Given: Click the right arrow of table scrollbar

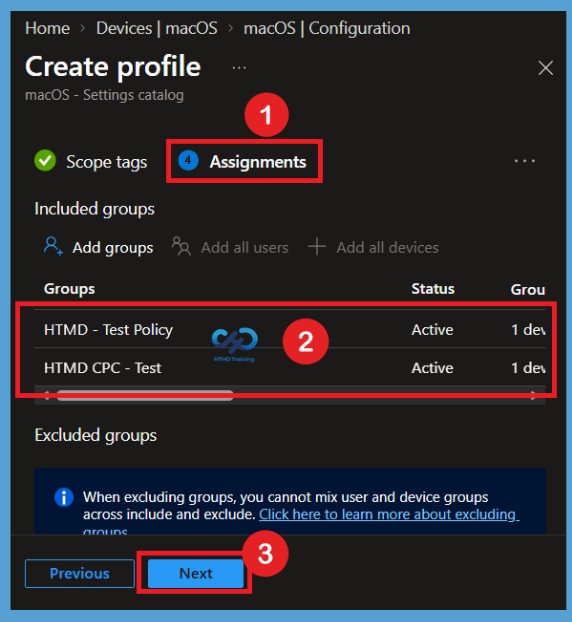Looking at the screenshot, I should coord(534,395).
